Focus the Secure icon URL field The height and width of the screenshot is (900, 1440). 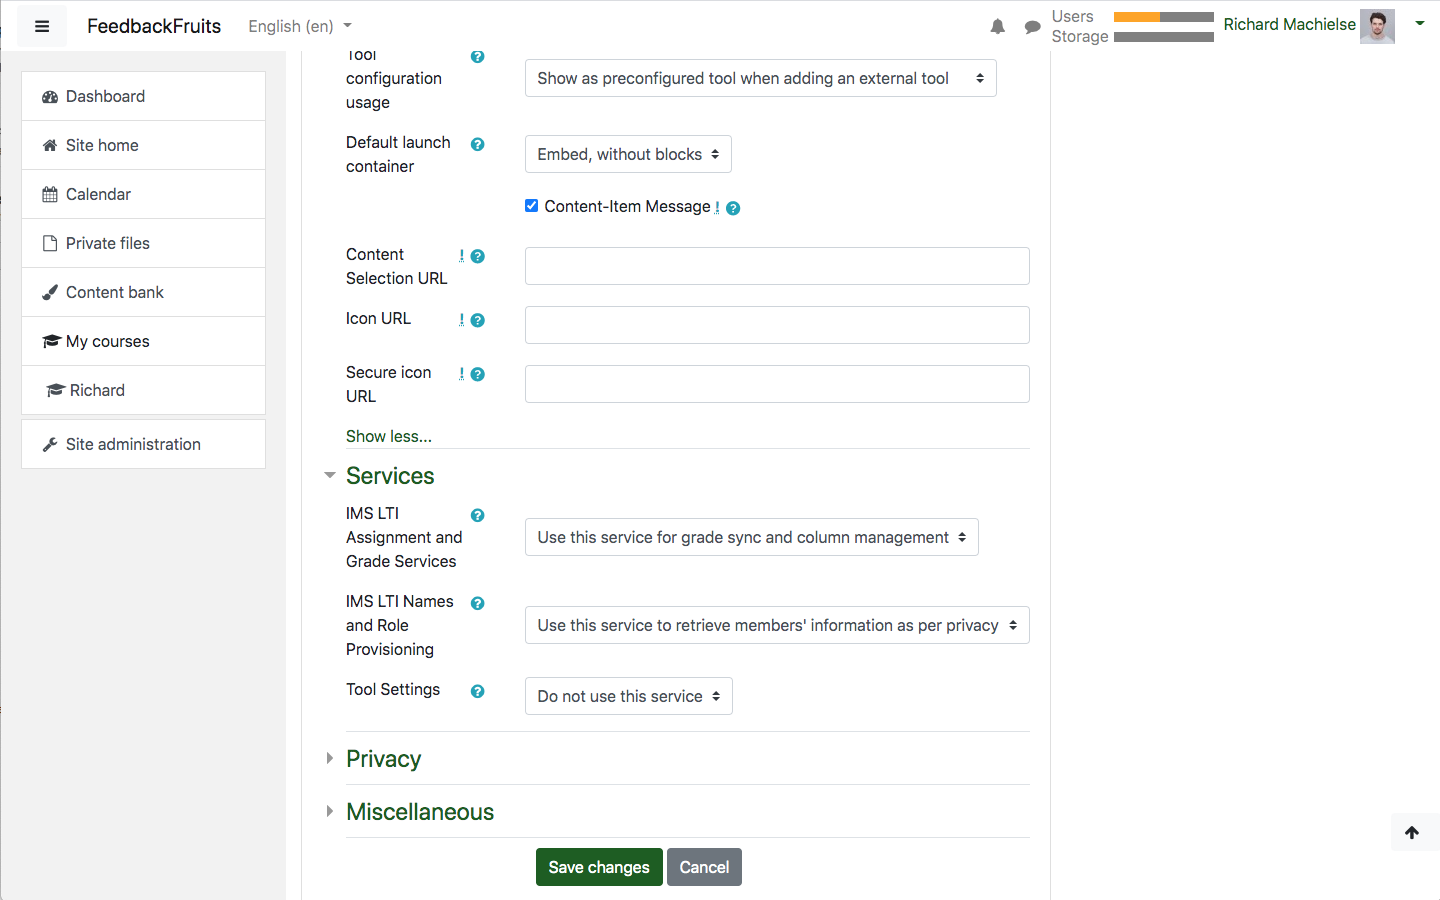coord(777,384)
